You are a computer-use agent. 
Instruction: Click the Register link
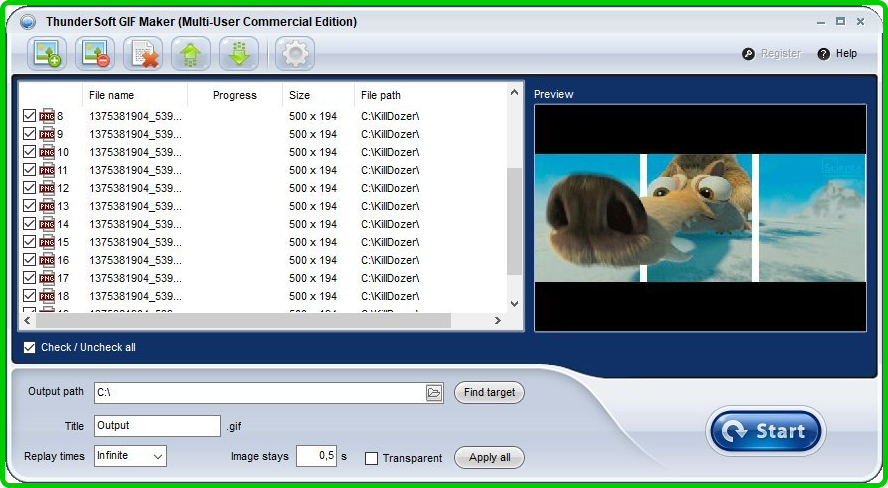tap(781, 53)
